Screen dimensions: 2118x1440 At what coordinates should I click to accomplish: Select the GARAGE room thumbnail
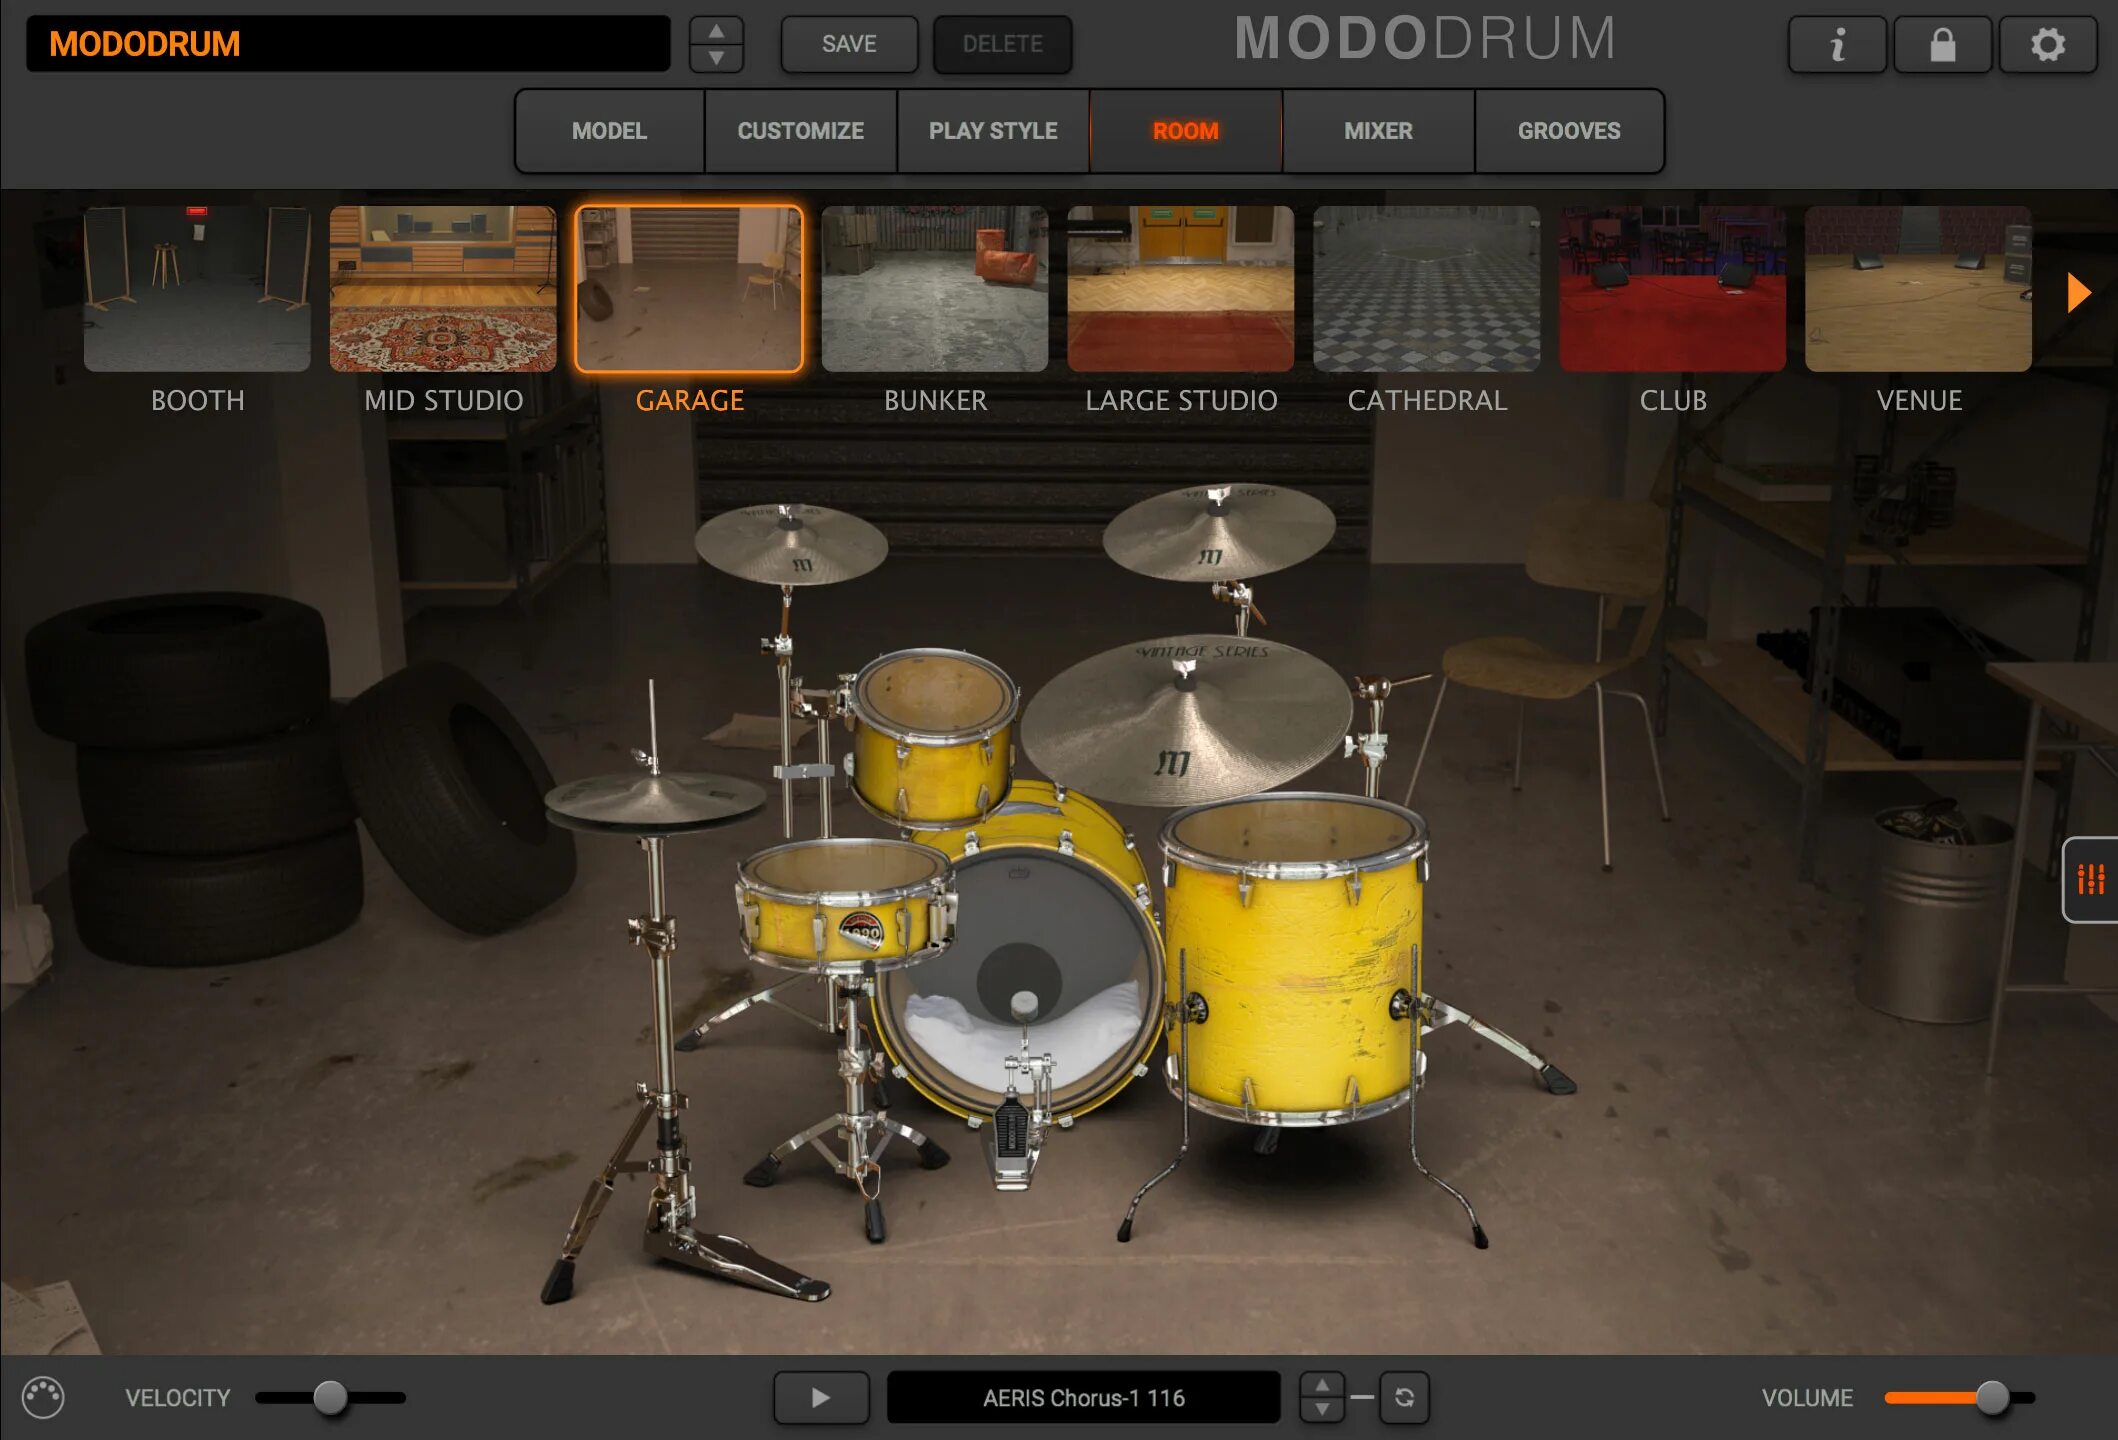pyautogui.click(x=689, y=289)
